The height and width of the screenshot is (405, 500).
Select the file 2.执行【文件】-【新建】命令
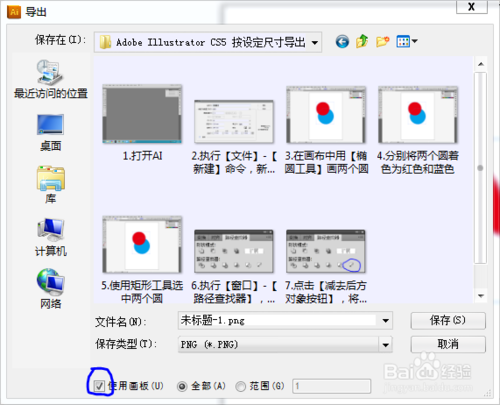234,137
